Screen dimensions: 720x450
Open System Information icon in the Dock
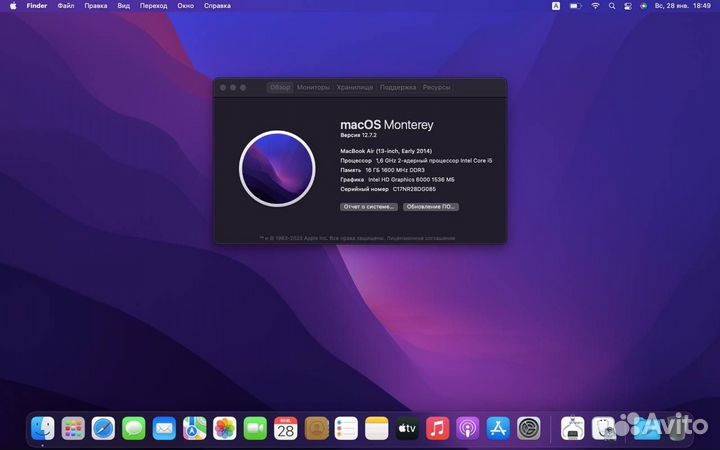point(573,428)
